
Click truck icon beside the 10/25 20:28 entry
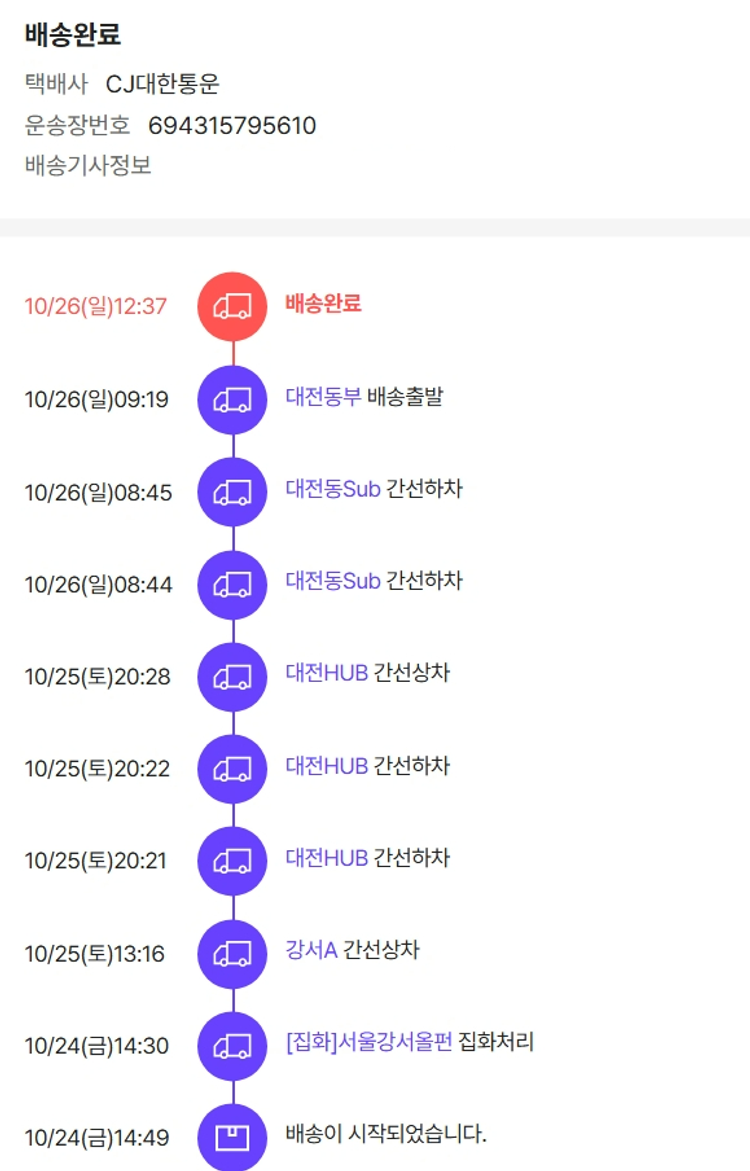tap(233, 677)
